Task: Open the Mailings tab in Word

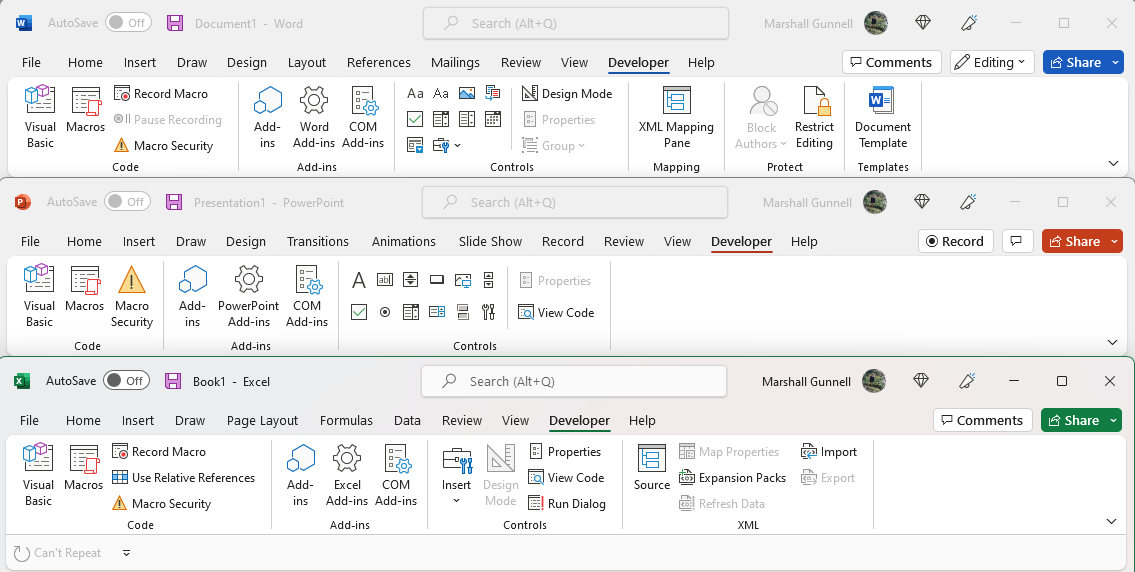Action: coord(455,62)
